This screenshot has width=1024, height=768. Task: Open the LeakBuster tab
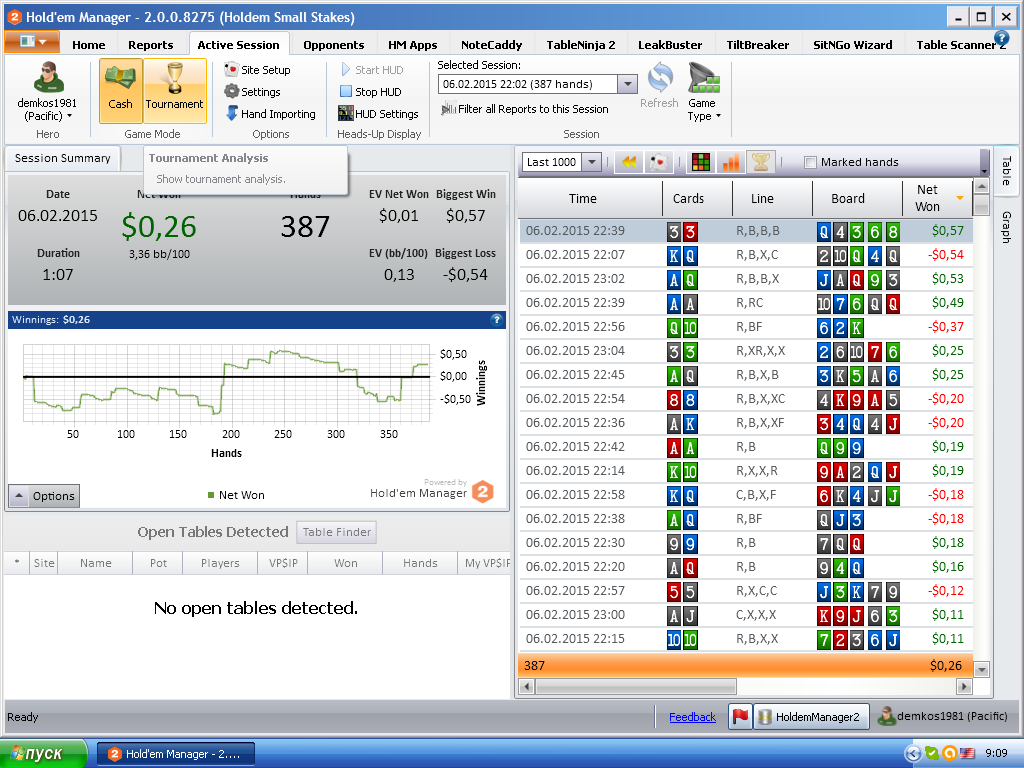[x=669, y=44]
